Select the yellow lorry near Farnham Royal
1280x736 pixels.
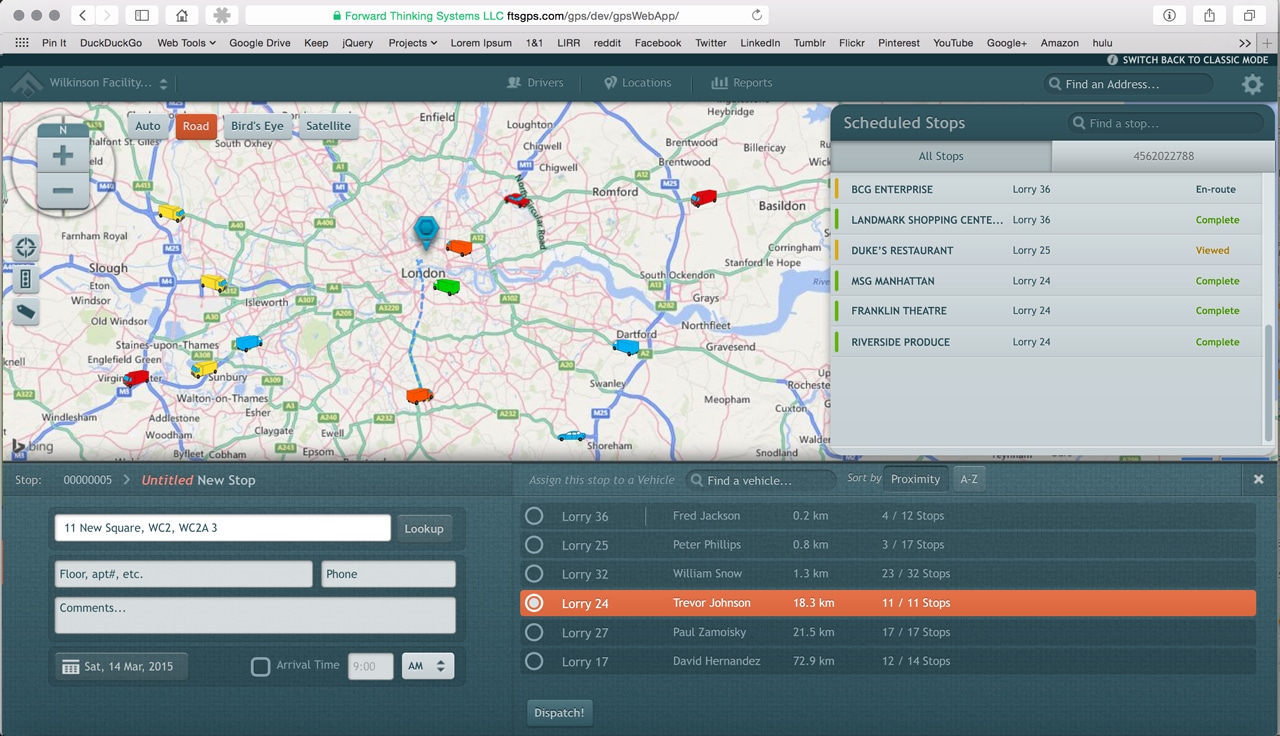coord(171,212)
